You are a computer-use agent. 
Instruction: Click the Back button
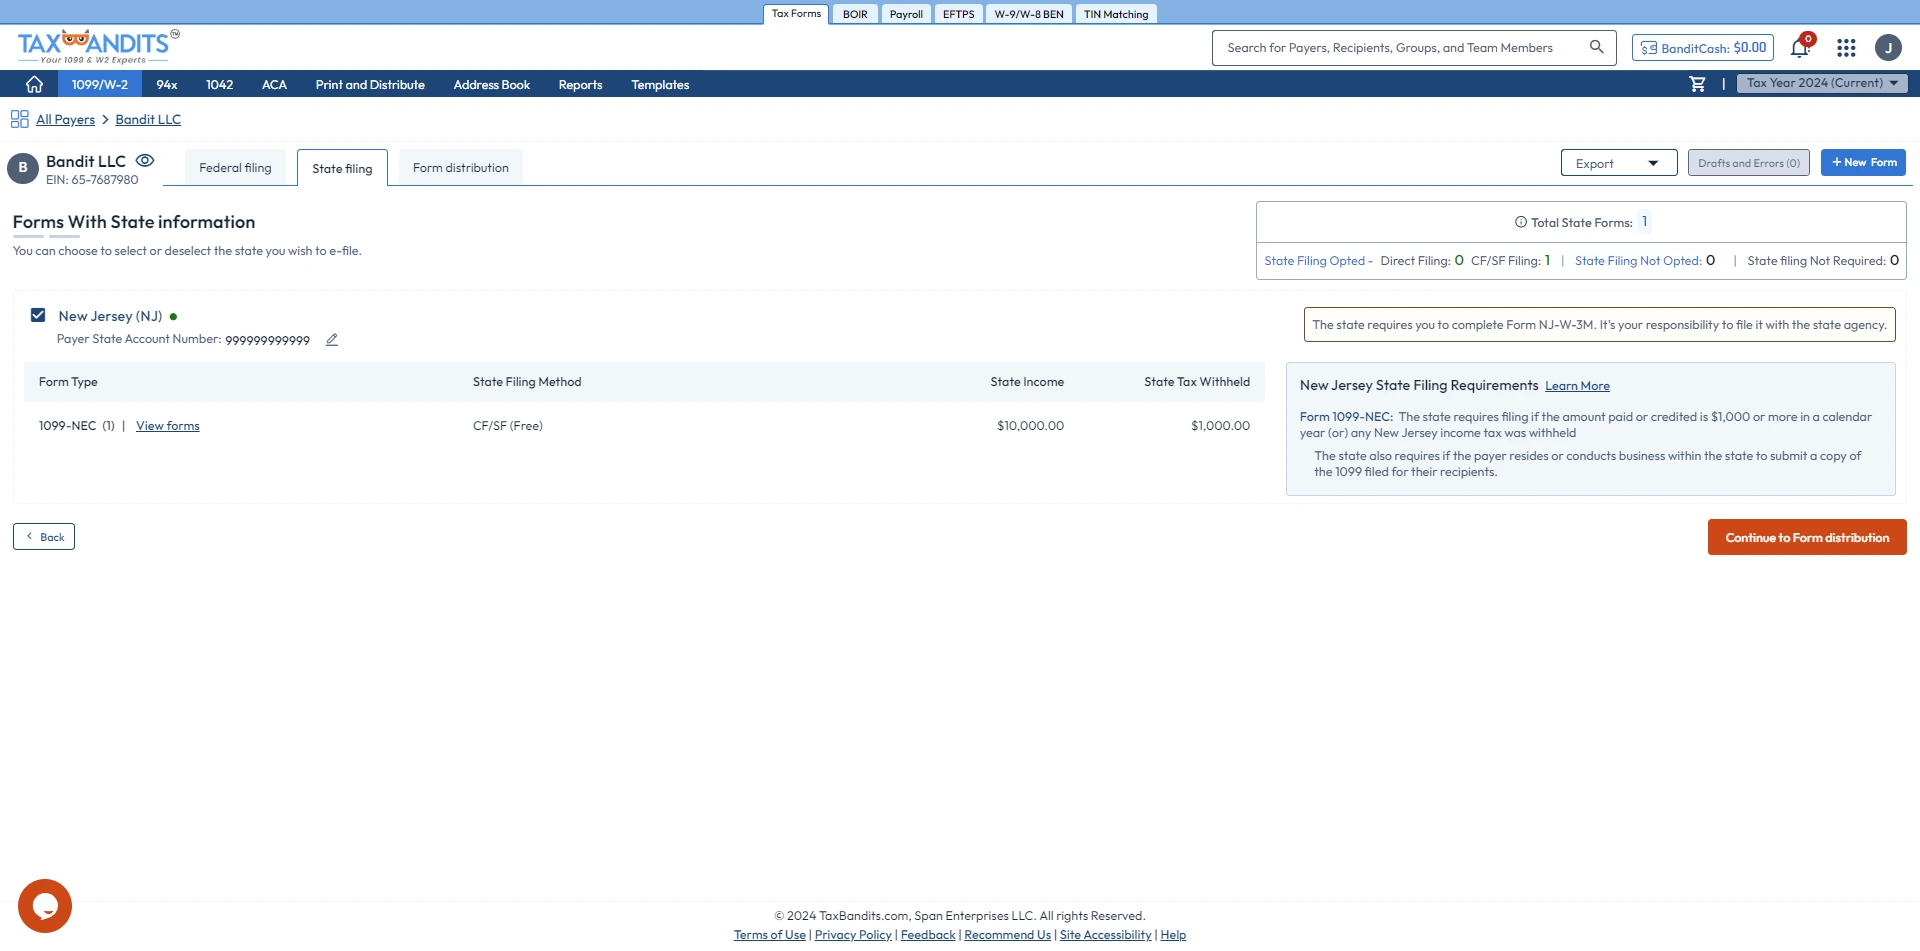(44, 537)
